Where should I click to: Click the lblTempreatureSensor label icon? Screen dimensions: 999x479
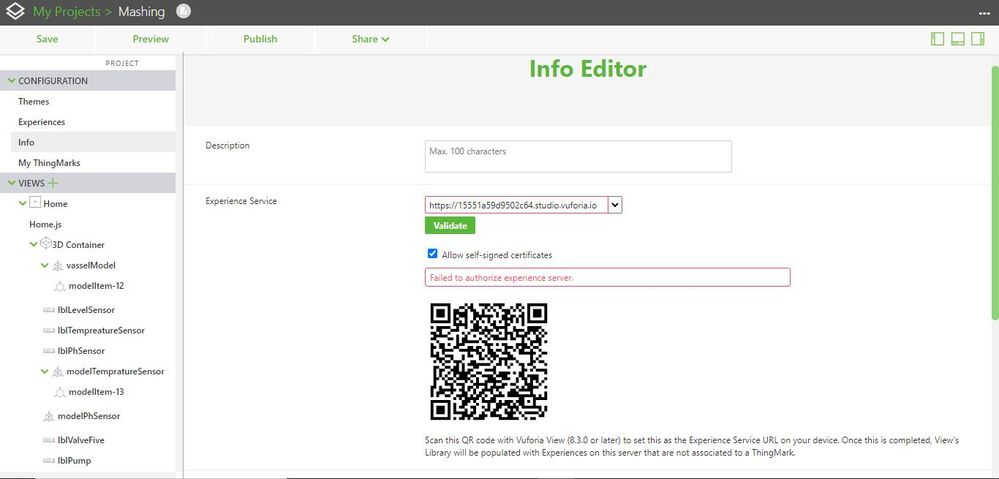pos(48,331)
